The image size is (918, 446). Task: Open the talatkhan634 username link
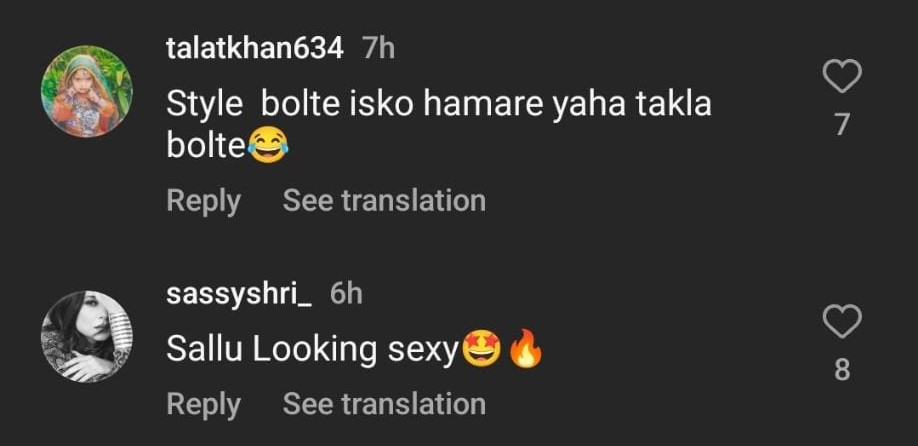(x=254, y=48)
